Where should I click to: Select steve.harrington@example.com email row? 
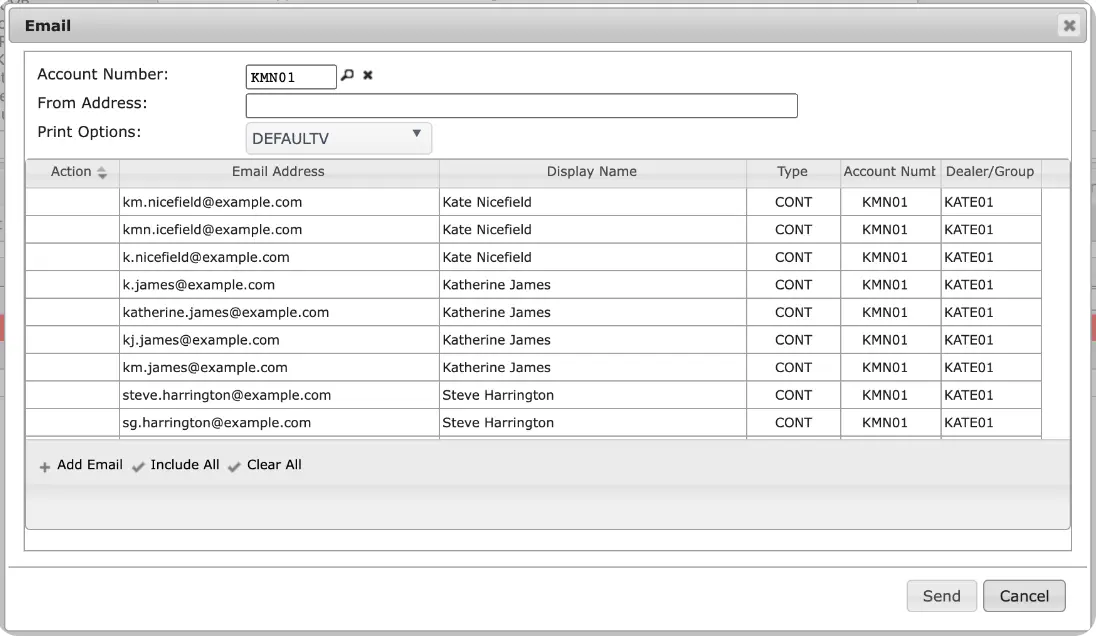533,396
